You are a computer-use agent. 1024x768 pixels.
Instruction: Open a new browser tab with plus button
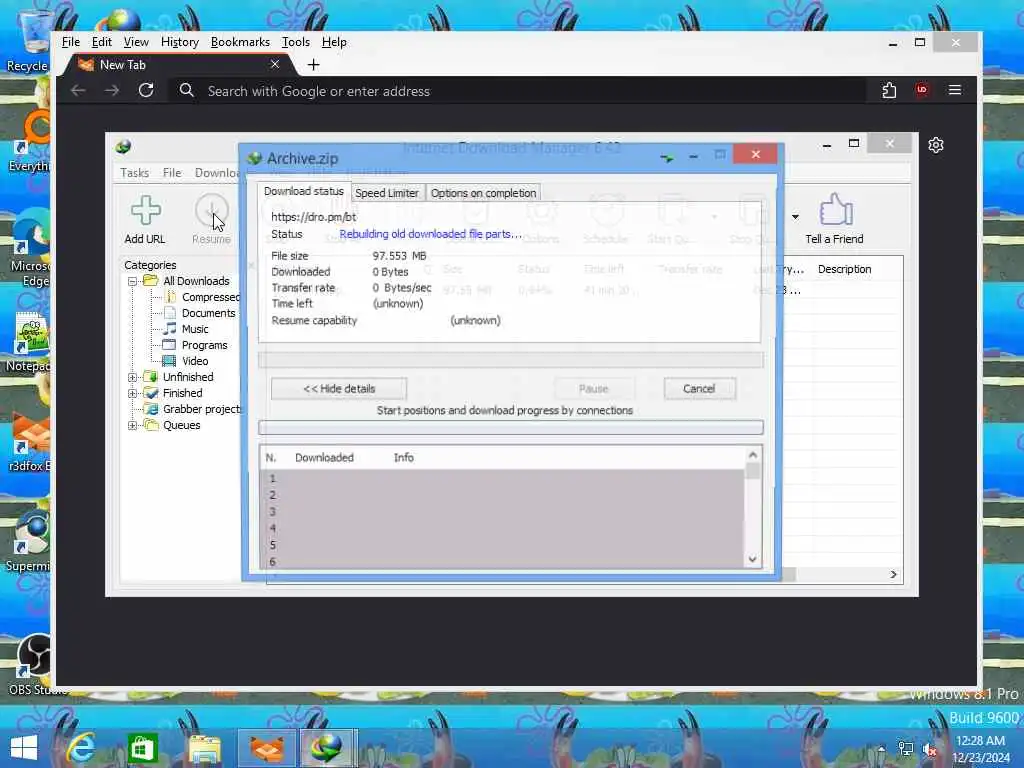(x=313, y=65)
